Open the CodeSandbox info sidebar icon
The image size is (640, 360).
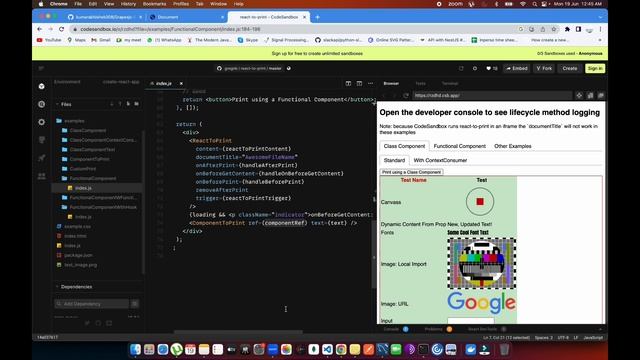click(42, 86)
